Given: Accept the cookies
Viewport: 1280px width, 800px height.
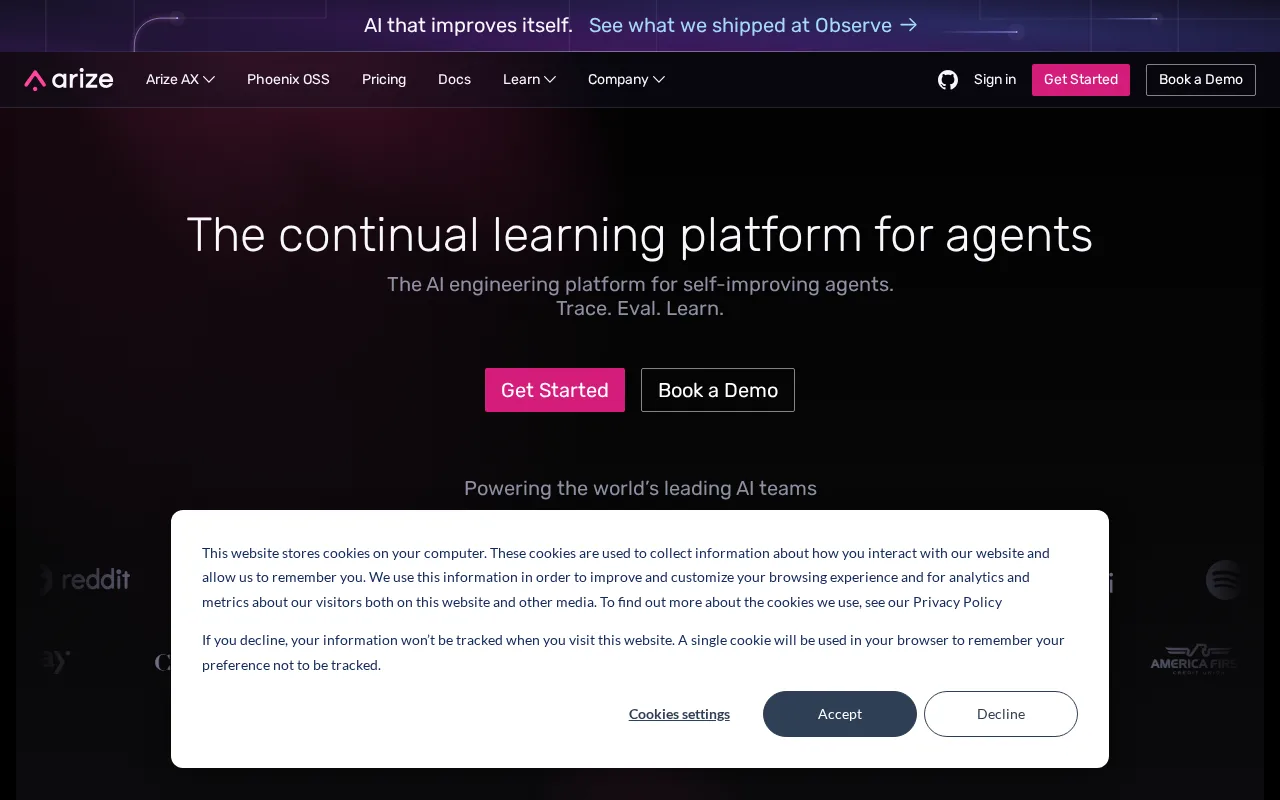Looking at the screenshot, I should point(840,714).
